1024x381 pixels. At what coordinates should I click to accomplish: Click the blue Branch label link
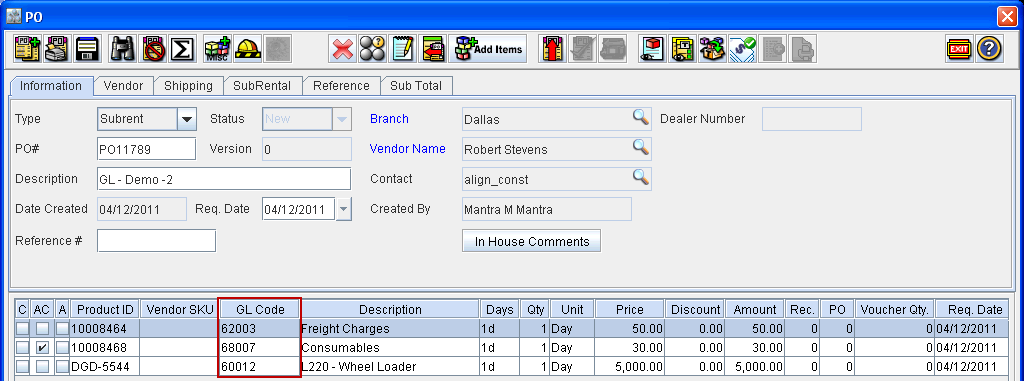(x=389, y=119)
